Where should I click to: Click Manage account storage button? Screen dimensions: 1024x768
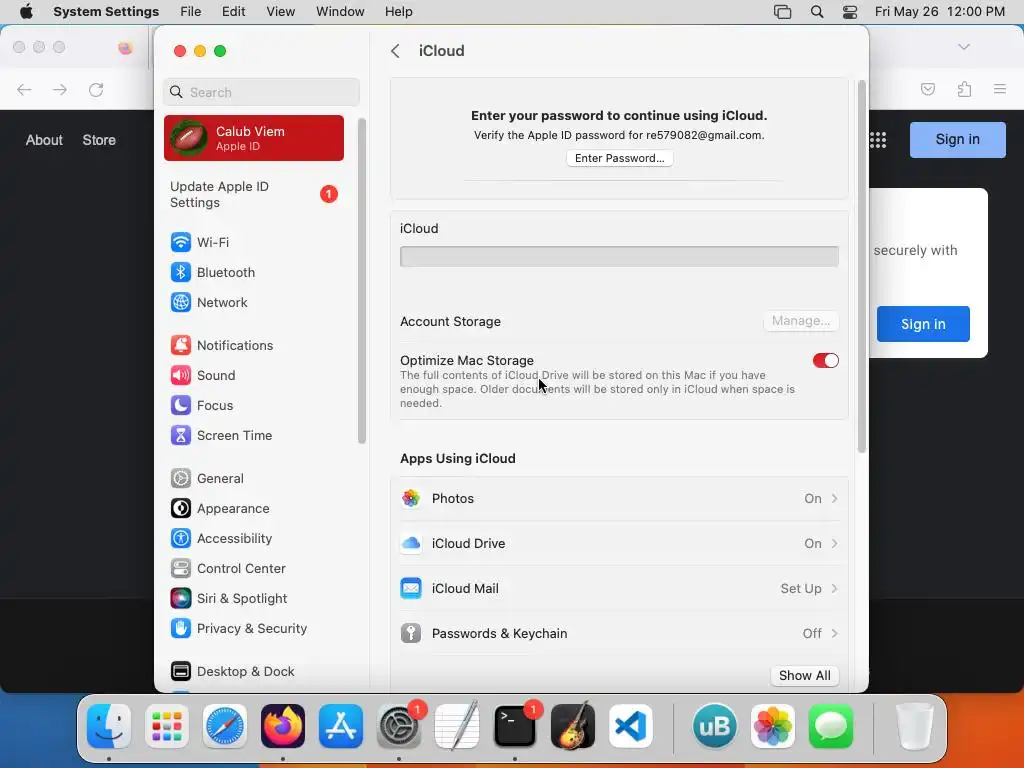click(801, 321)
